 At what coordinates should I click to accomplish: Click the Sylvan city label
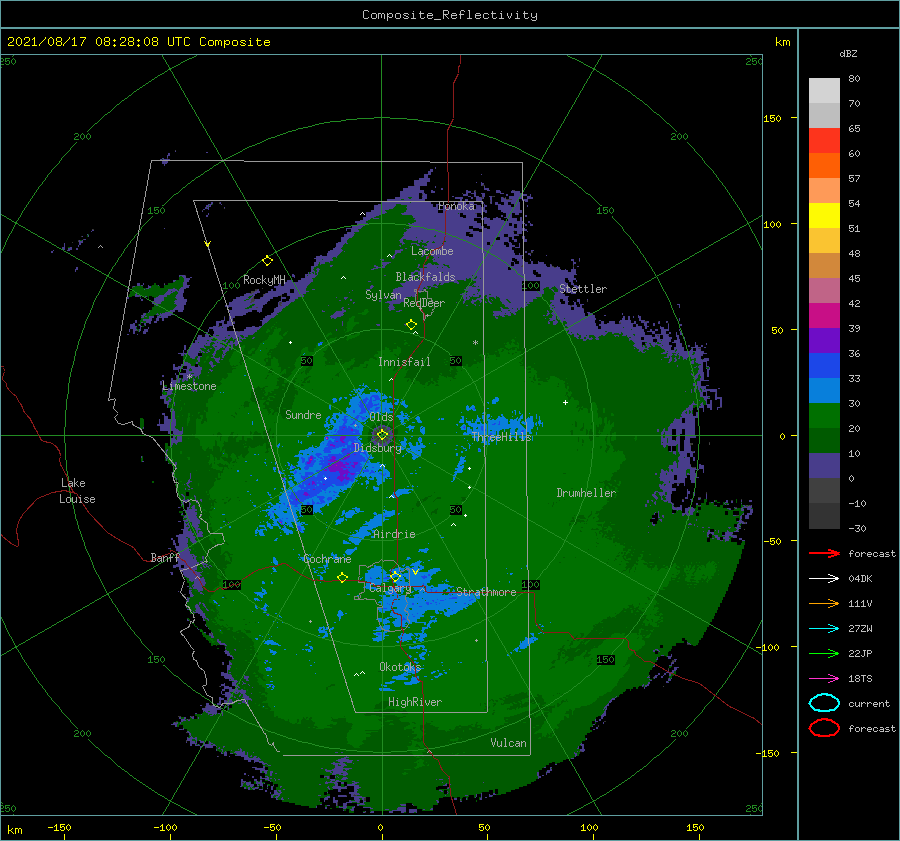[x=383, y=295]
